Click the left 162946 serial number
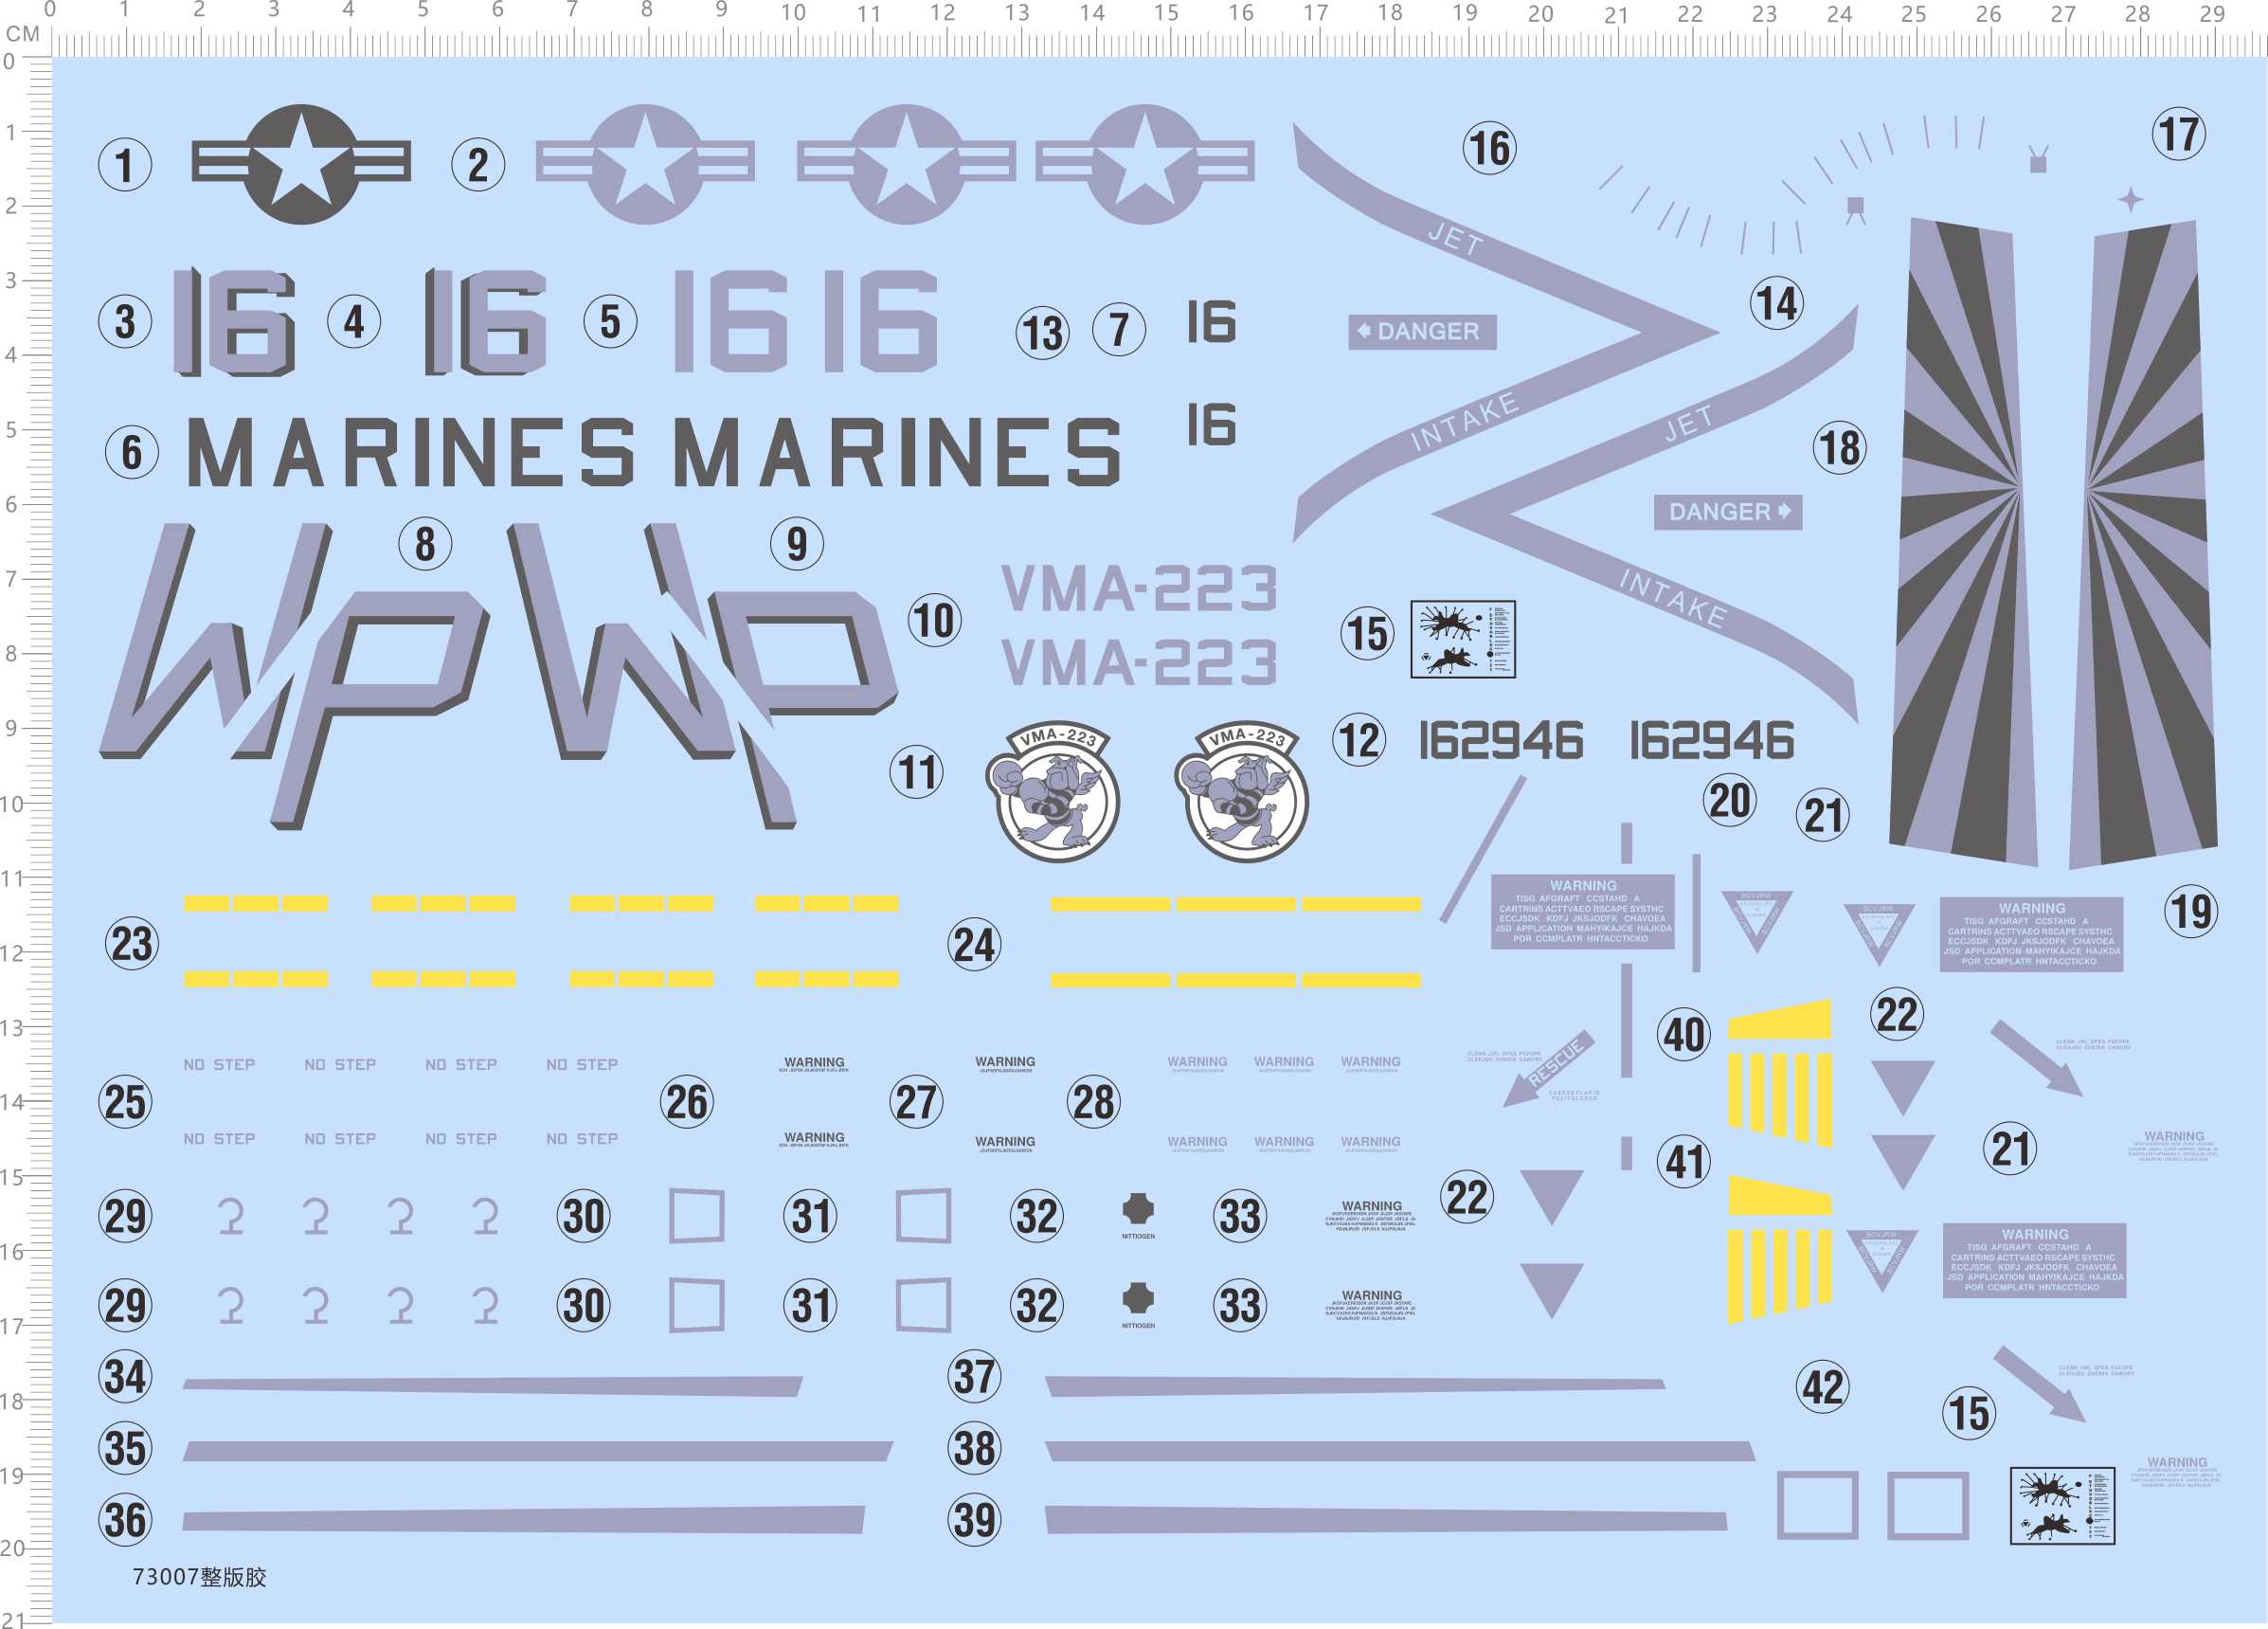2268x1629 pixels. [x=1500, y=741]
